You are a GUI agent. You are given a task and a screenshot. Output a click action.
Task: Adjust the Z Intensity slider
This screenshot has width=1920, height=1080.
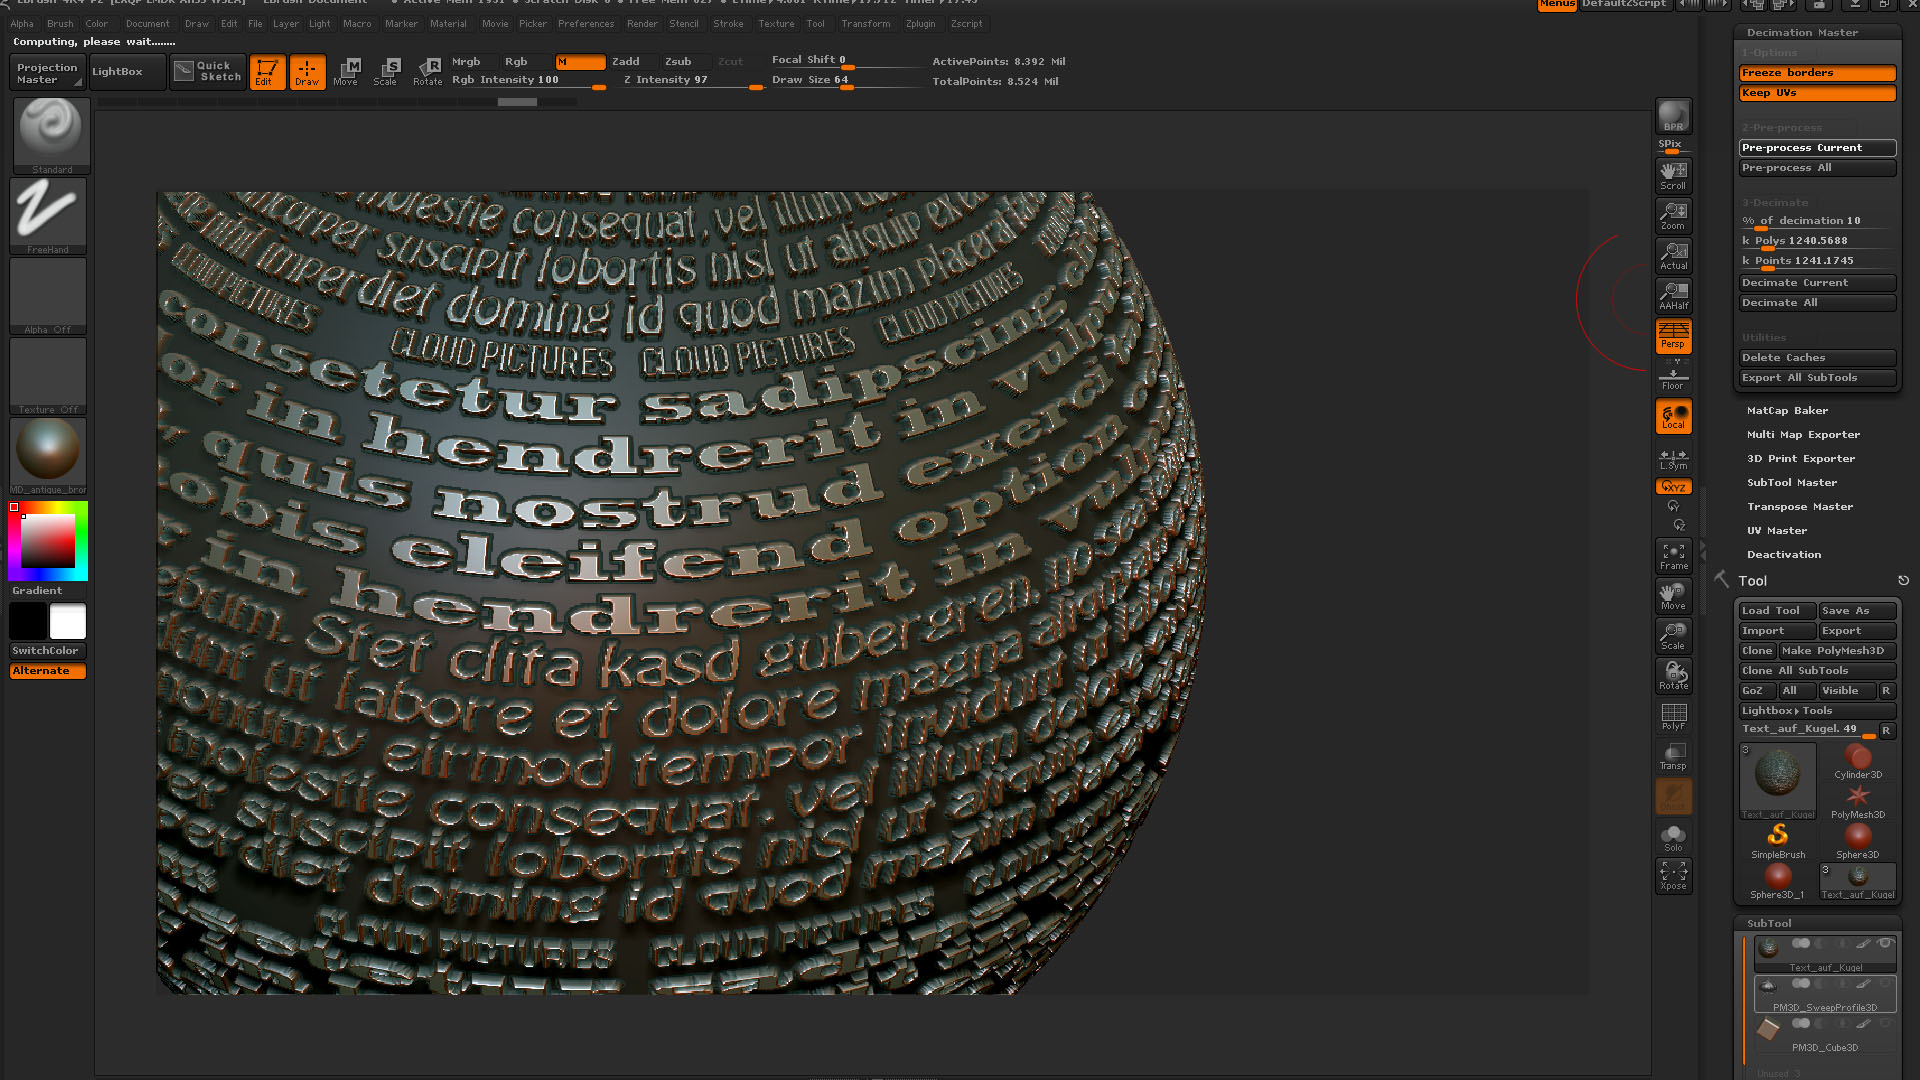(692, 81)
